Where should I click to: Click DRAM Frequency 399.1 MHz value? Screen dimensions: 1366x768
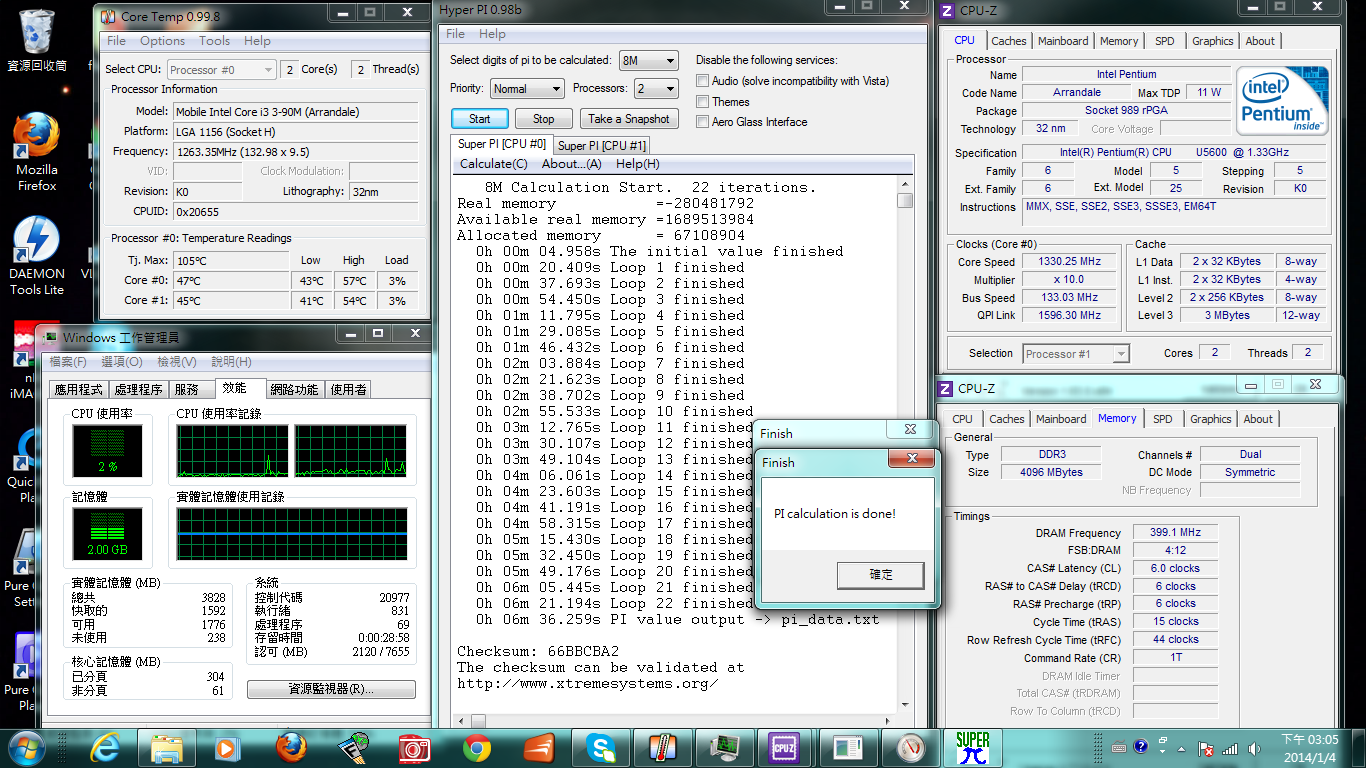pyautogui.click(x=1175, y=533)
